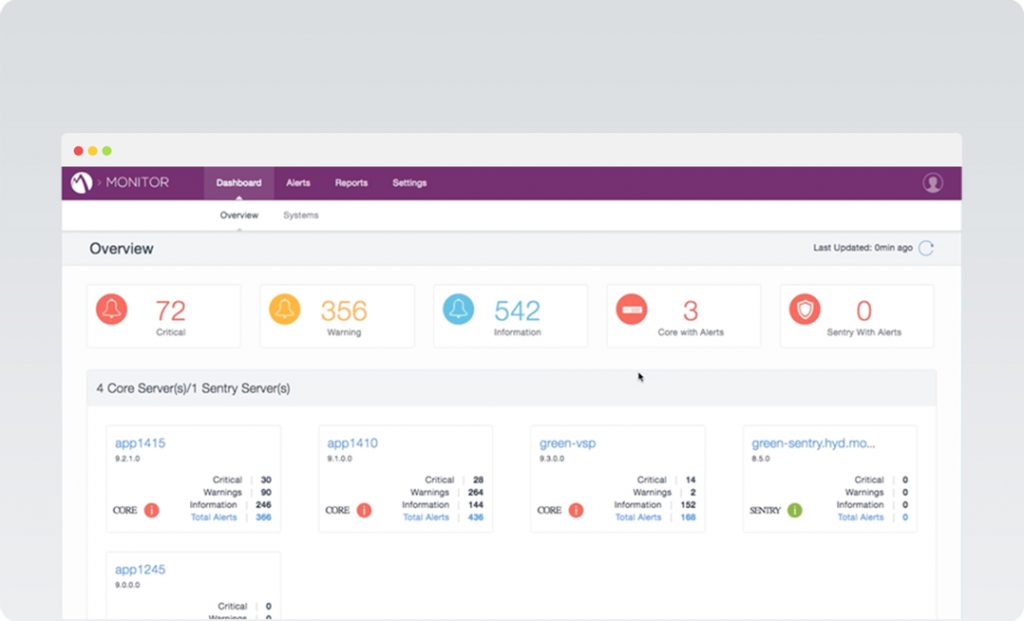Click the 4 Core Server(s)/1 Sentry Server(s) heading

pos(193,388)
